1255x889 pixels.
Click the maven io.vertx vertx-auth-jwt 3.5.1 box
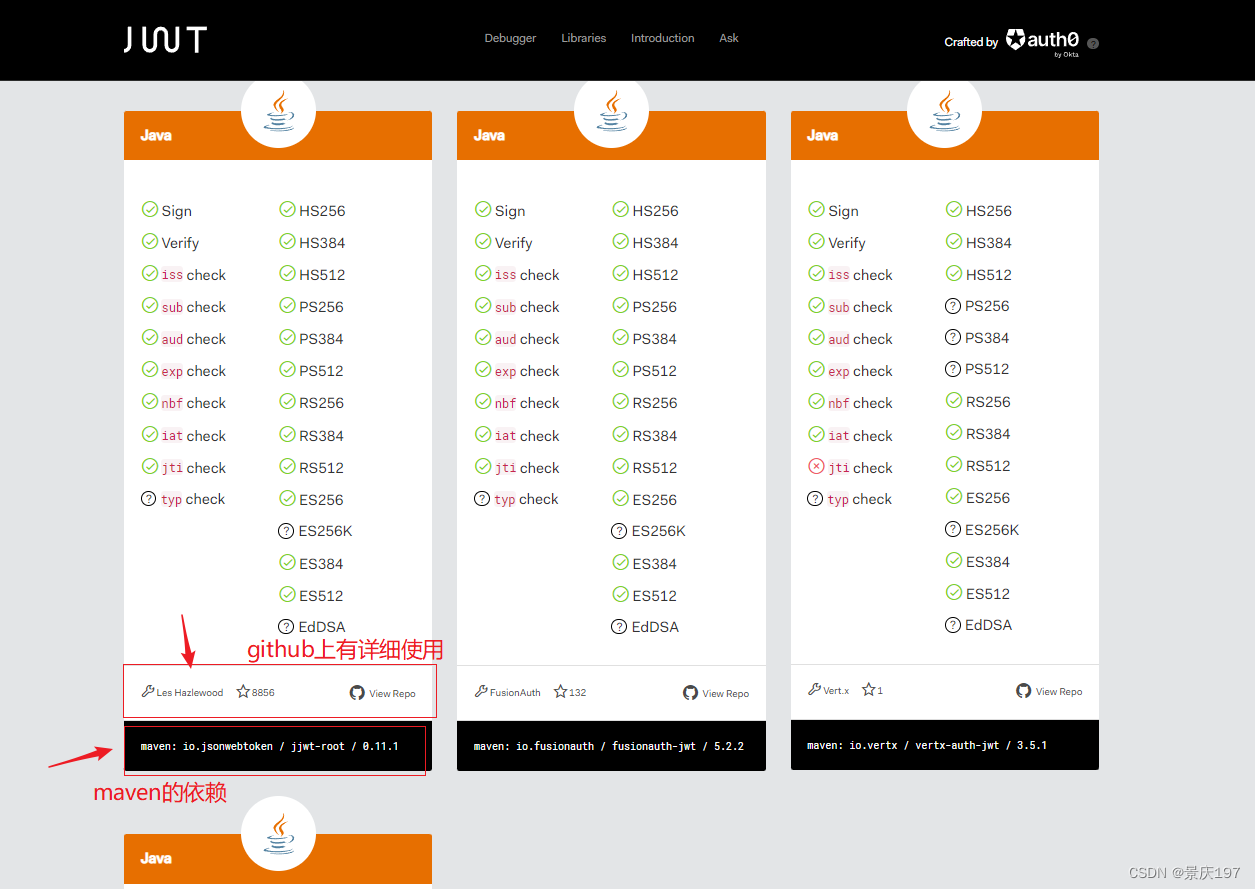[944, 745]
